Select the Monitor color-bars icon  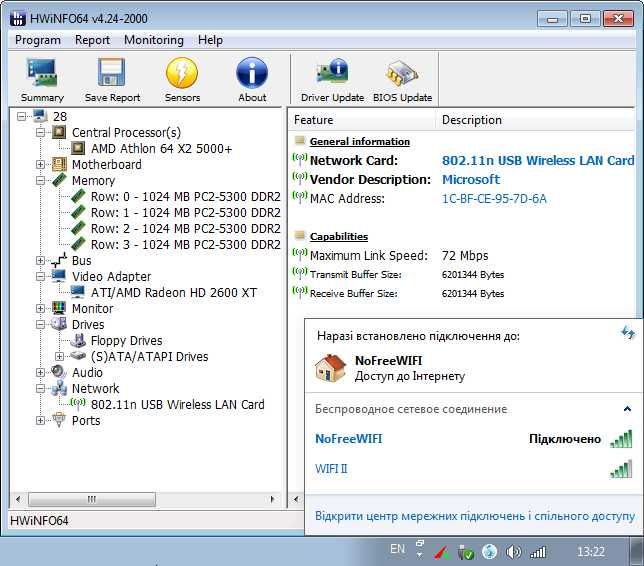point(59,308)
